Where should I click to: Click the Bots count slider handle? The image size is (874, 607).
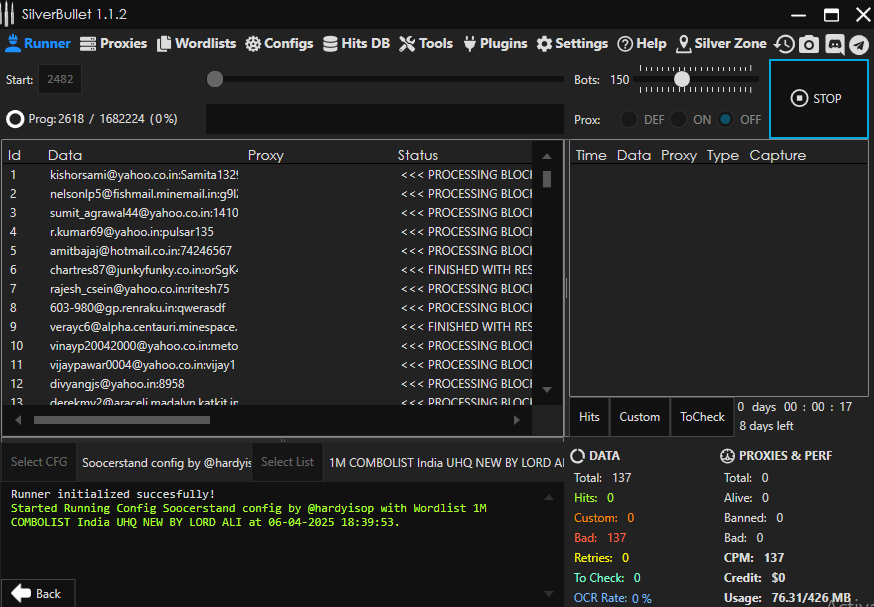coord(682,79)
